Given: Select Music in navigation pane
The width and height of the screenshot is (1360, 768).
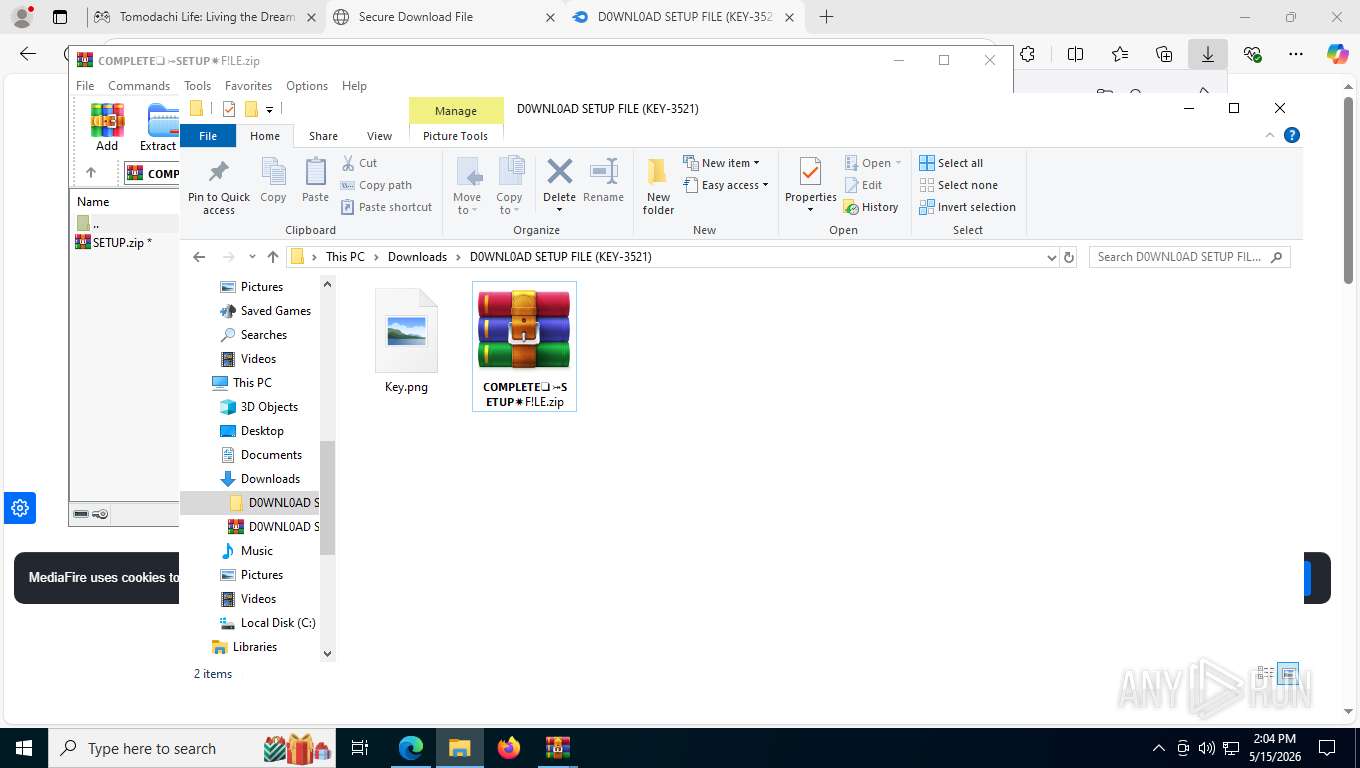Looking at the screenshot, I should click(x=246, y=551).
